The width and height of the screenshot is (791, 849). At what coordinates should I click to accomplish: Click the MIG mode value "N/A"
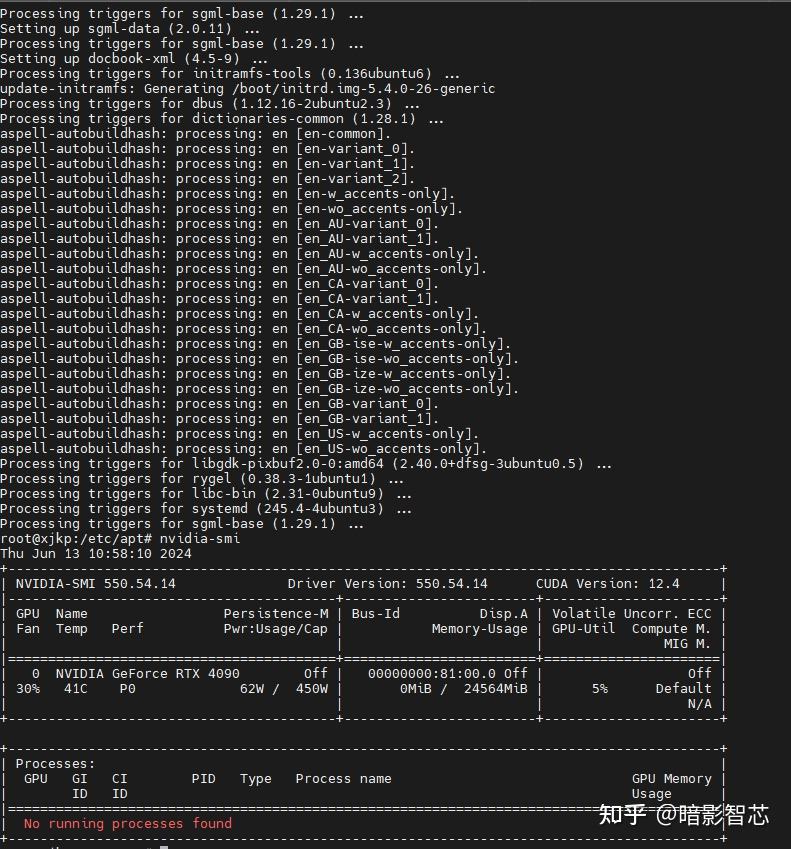click(x=700, y=704)
